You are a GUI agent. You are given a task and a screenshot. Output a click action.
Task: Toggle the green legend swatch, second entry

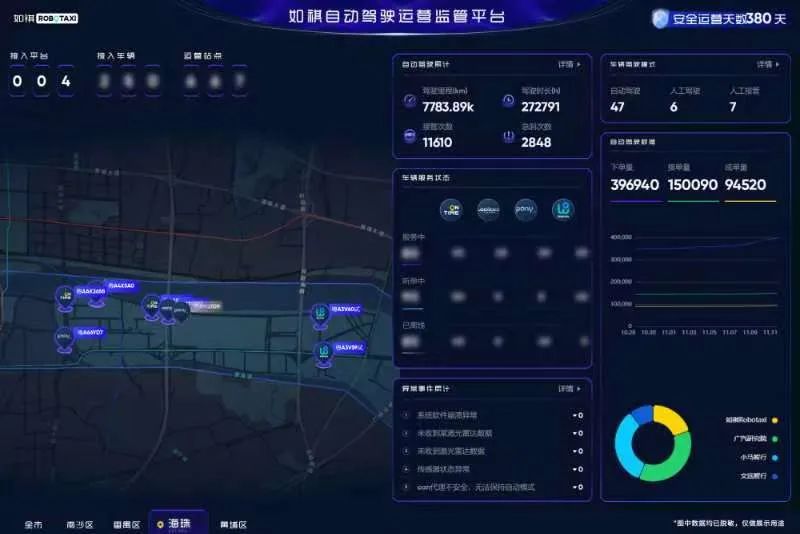pos(774,439)
